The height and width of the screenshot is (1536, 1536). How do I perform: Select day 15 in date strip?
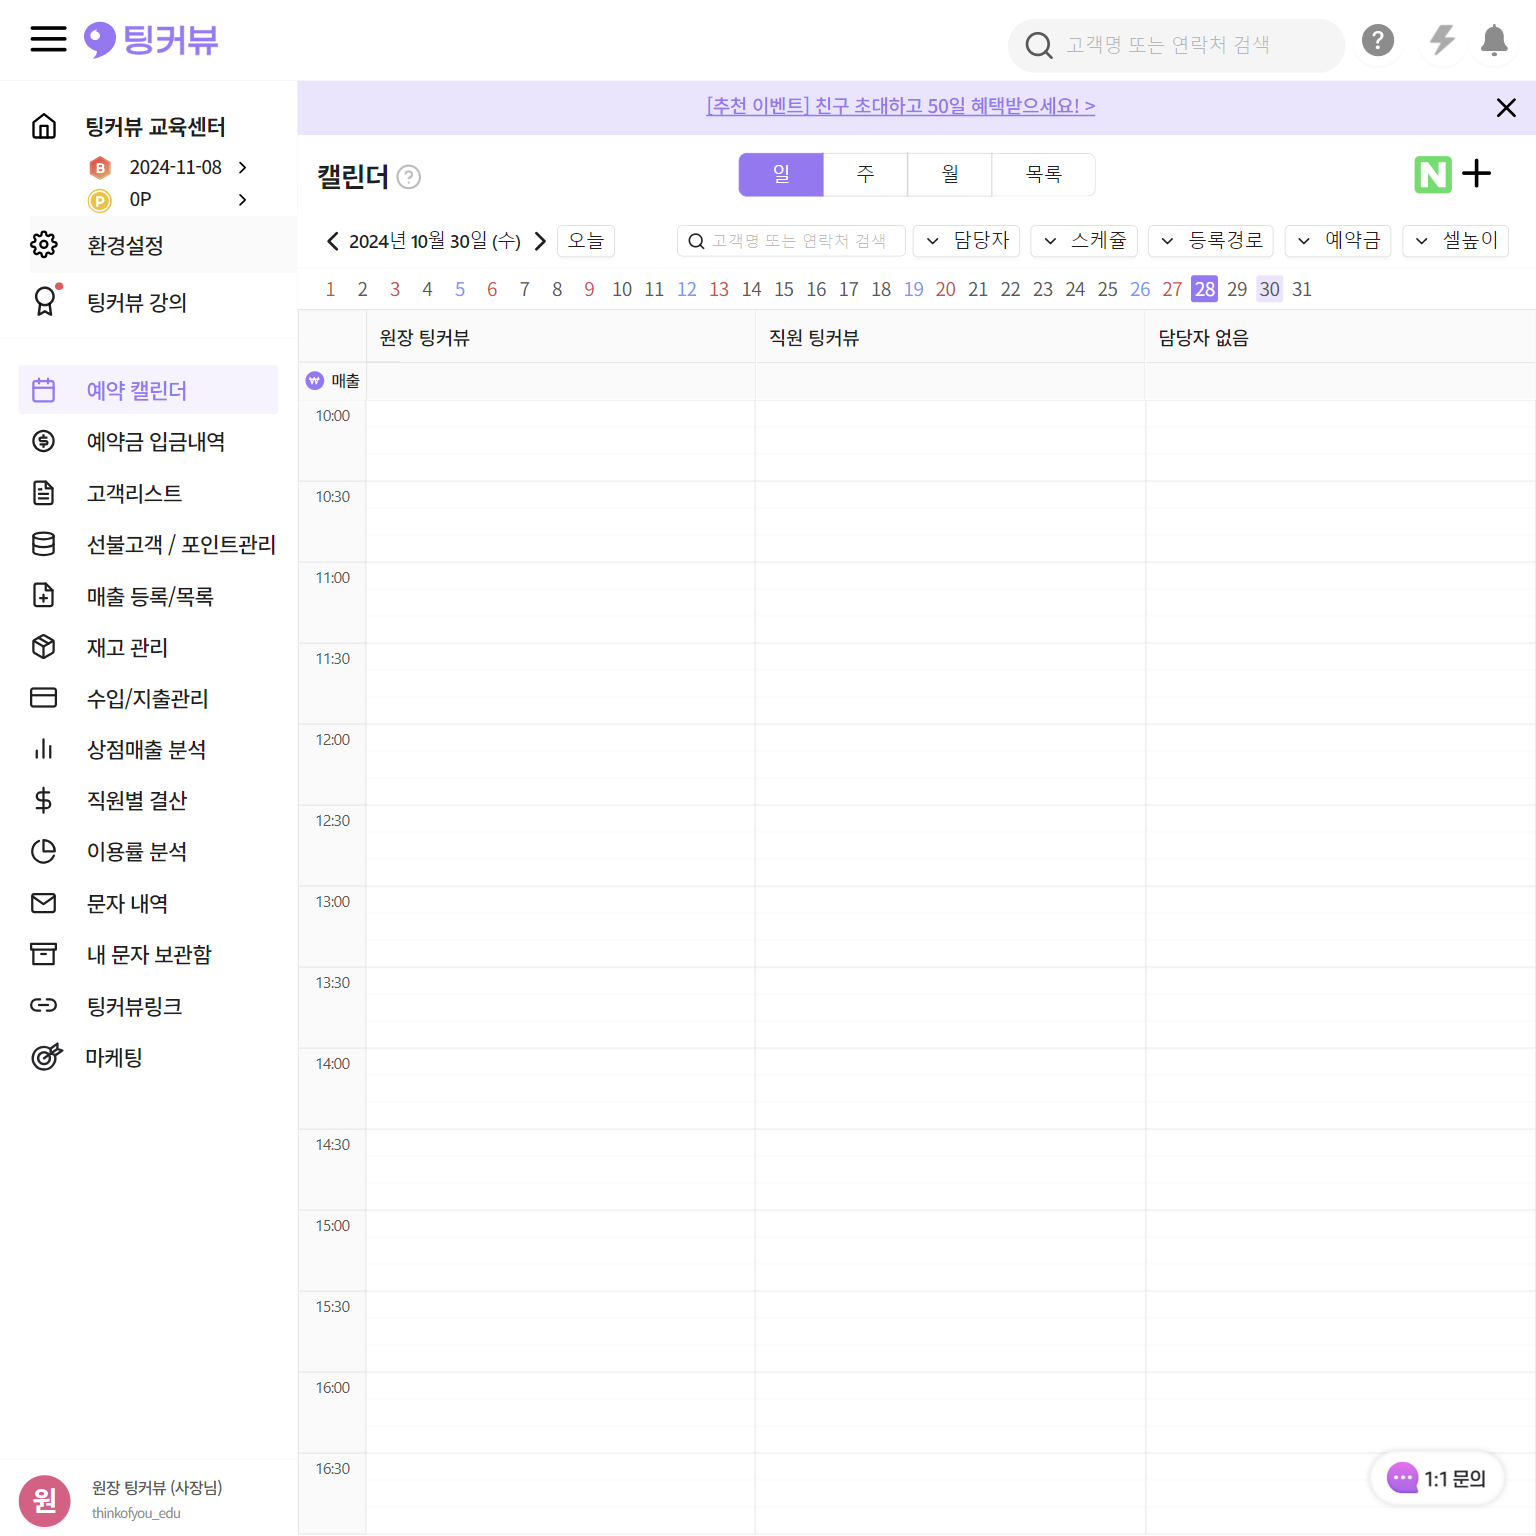coord(784,289)
